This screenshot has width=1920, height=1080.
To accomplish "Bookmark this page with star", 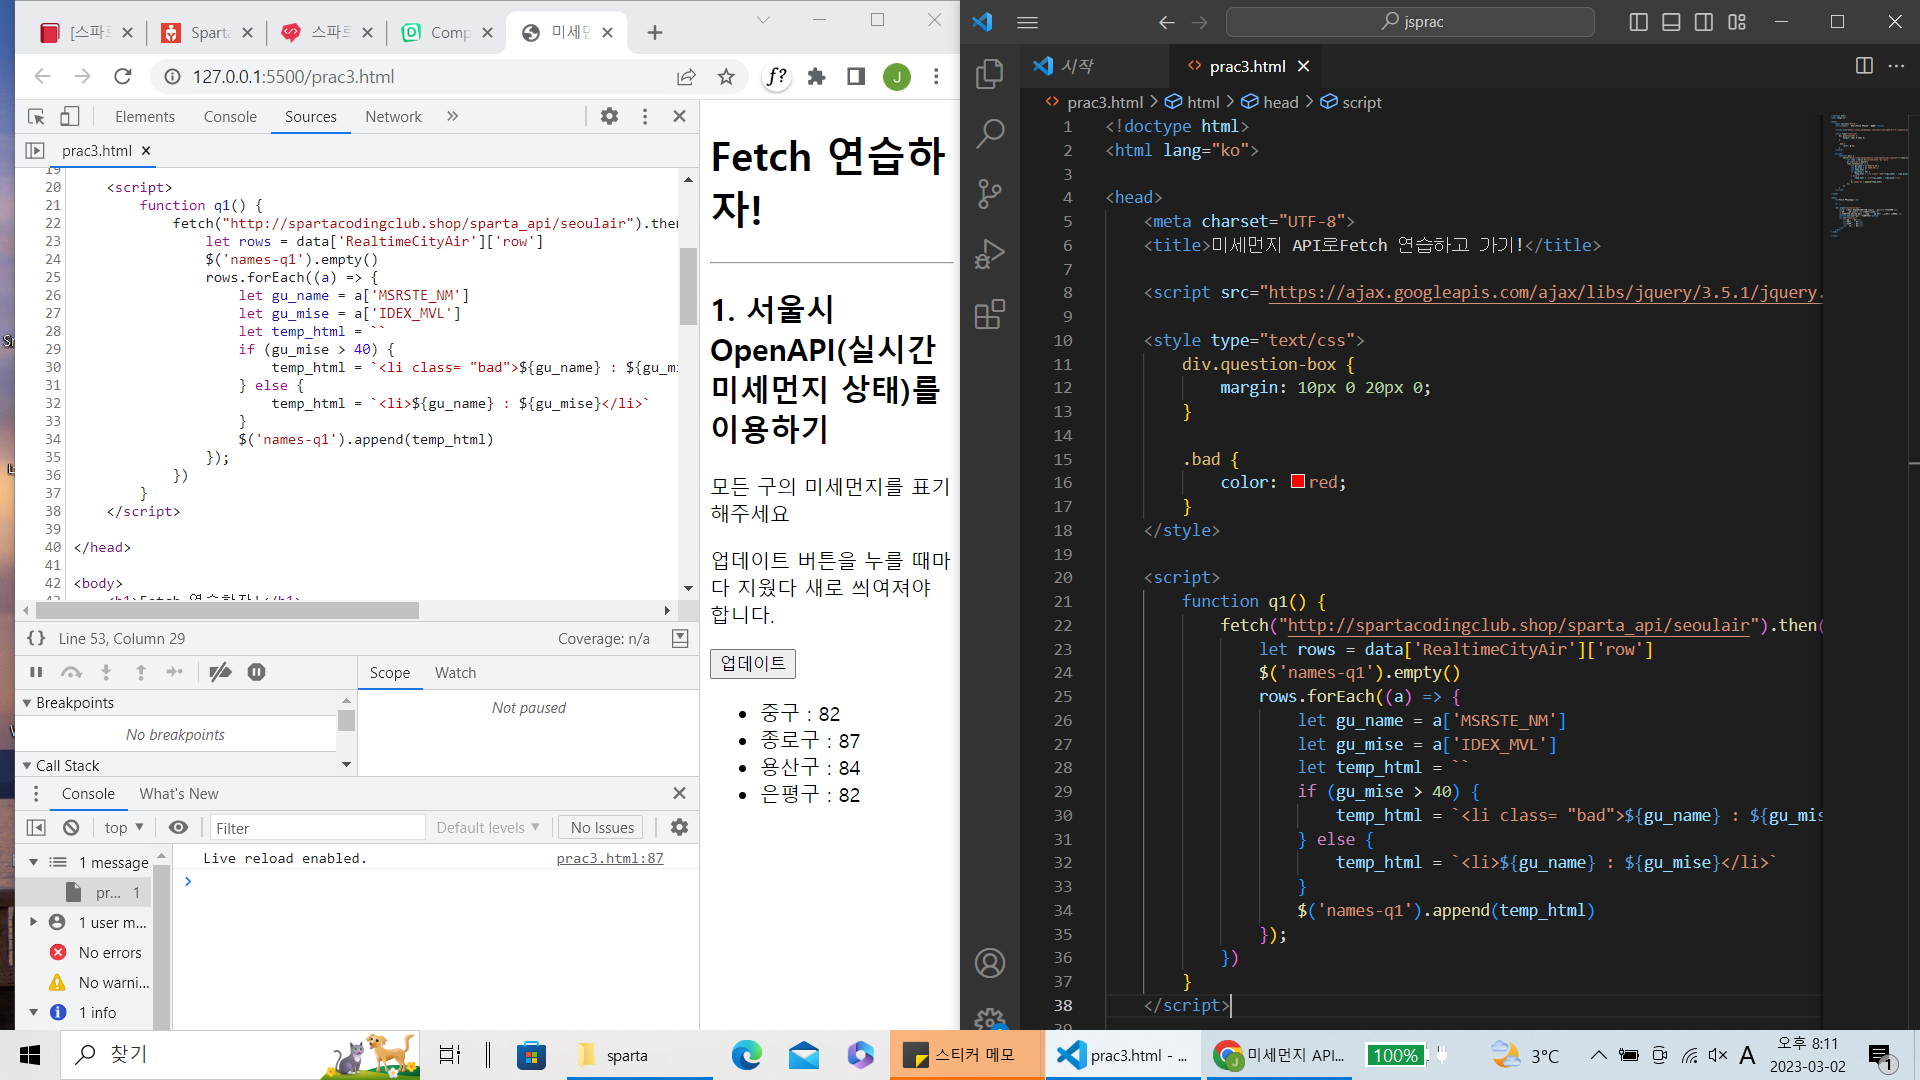I will [726, 77].
